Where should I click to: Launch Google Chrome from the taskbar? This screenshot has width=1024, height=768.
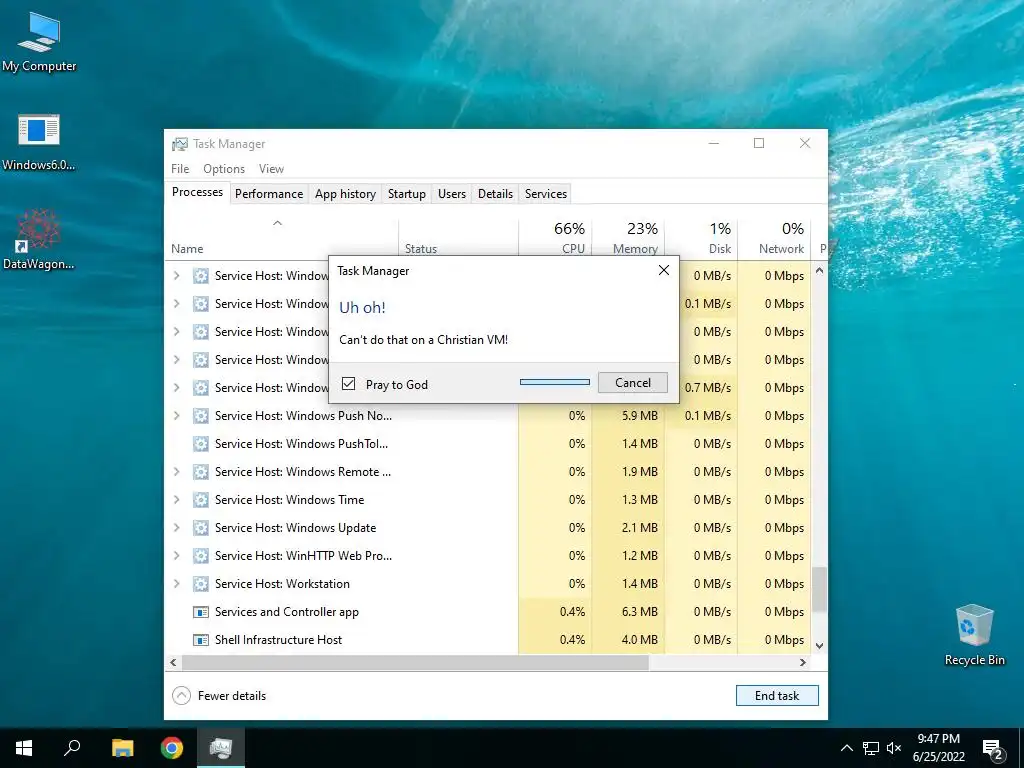click(172, 748)
